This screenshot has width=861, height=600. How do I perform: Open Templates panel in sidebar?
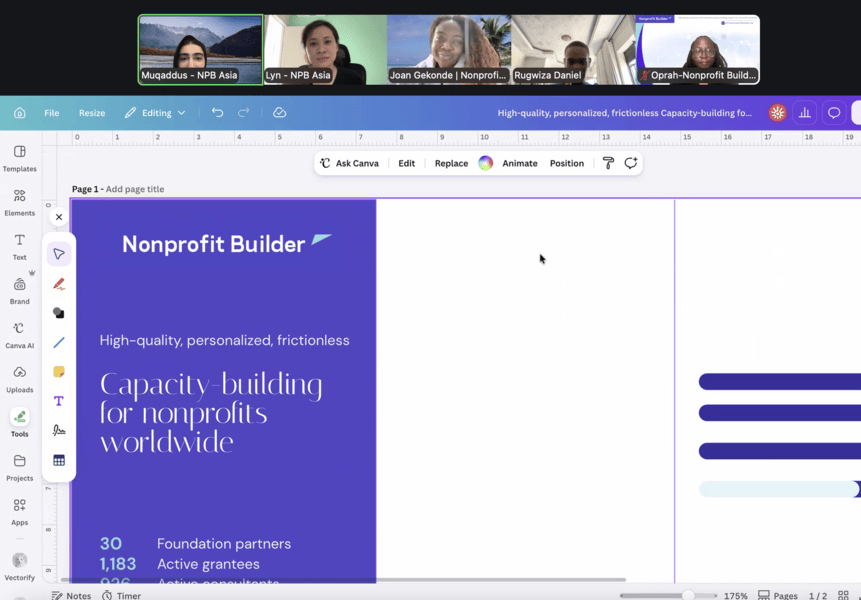coord(20,158)
